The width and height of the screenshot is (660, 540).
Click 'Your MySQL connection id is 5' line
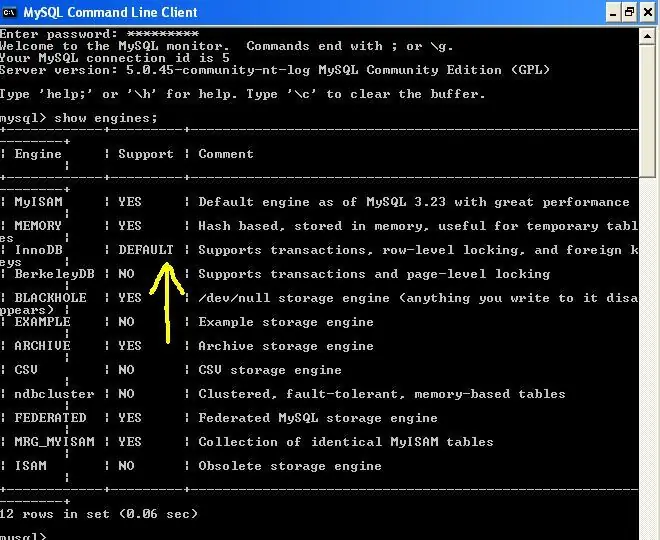[115, 58]
